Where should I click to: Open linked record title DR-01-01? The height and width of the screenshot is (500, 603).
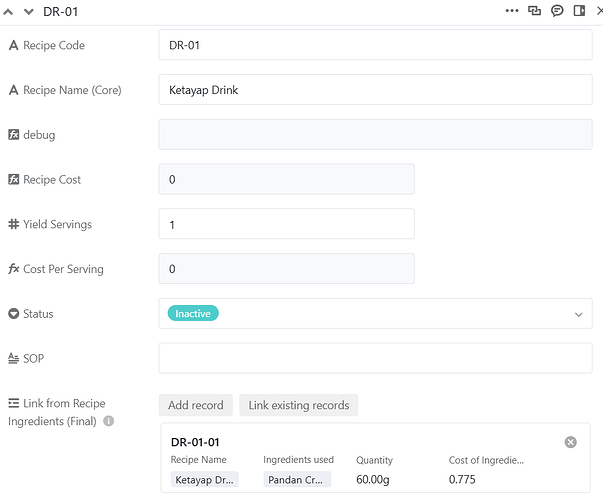point(195,442)
